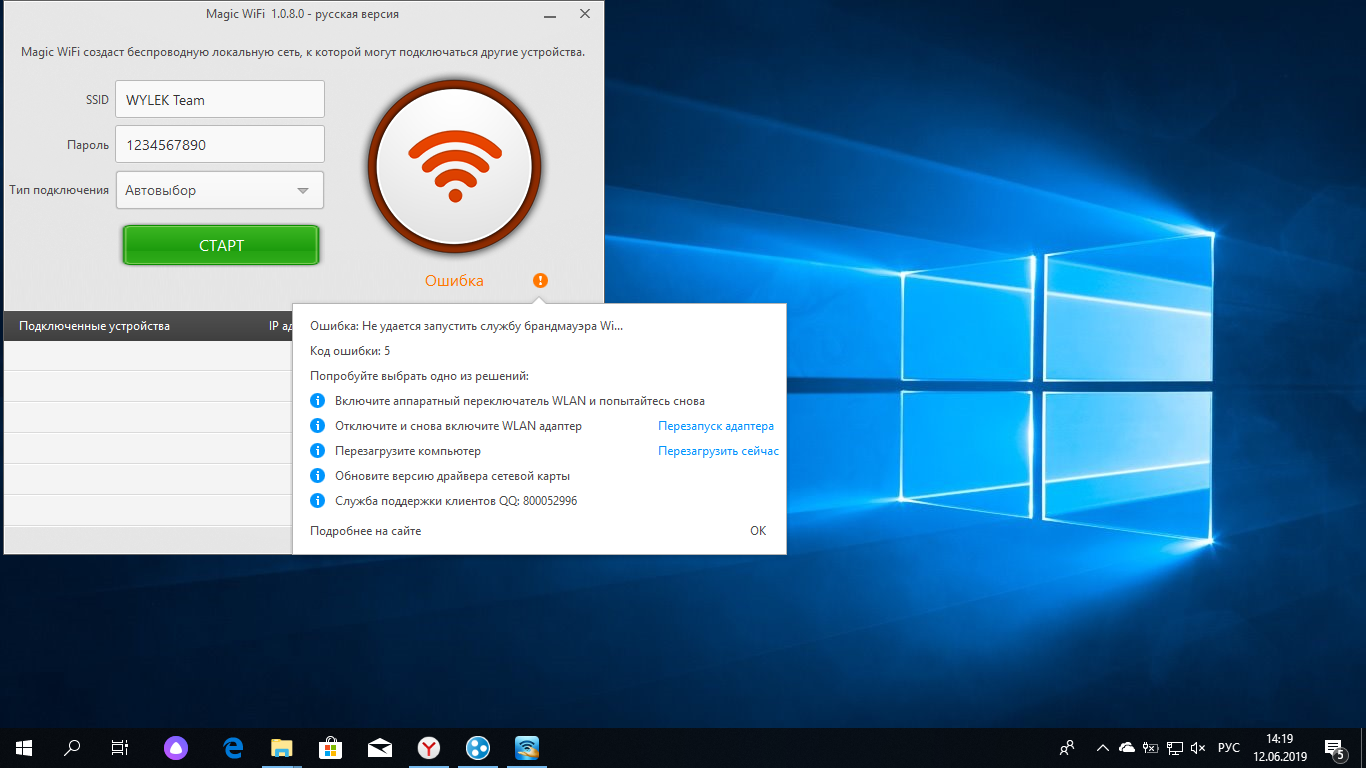Open taskbar search magnifier
This screenshot has width=1366, height=768.
pyautogui.click(x=72, y=747)
